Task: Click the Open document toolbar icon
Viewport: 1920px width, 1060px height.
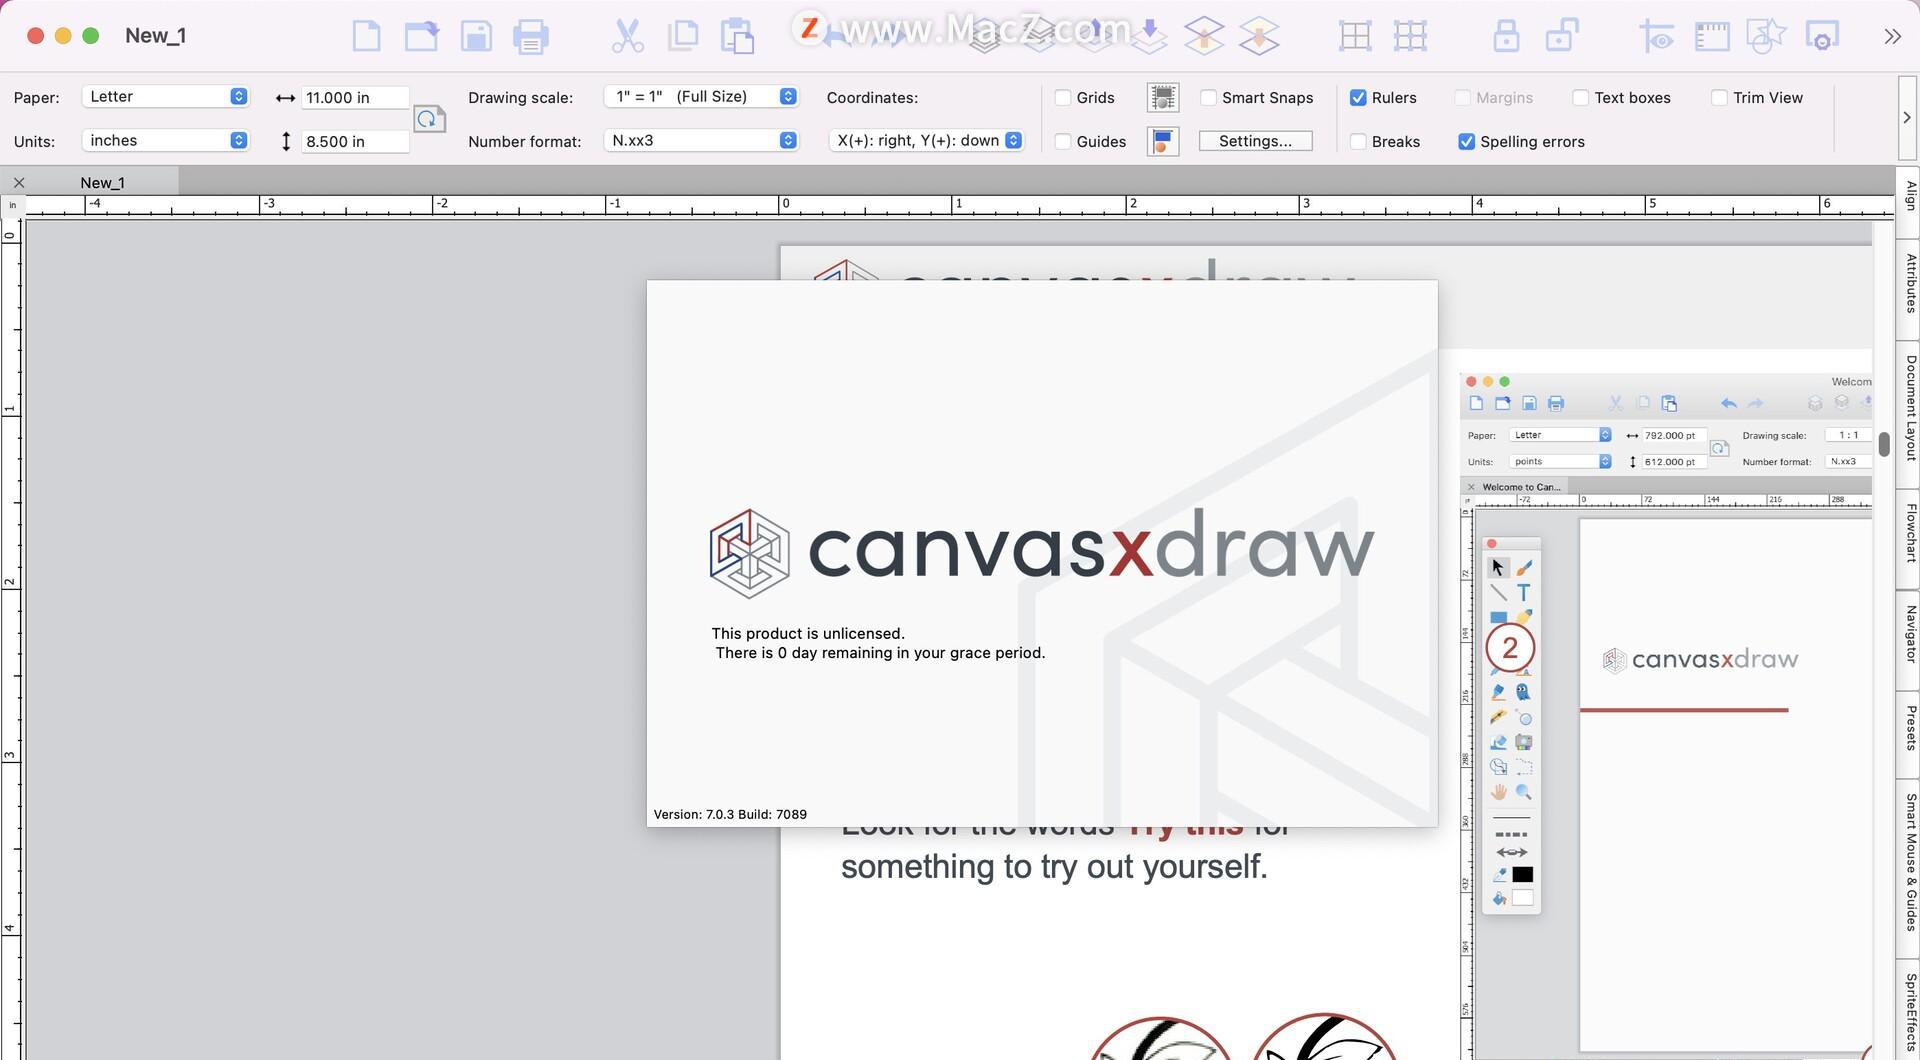Action: coord(421,36)
